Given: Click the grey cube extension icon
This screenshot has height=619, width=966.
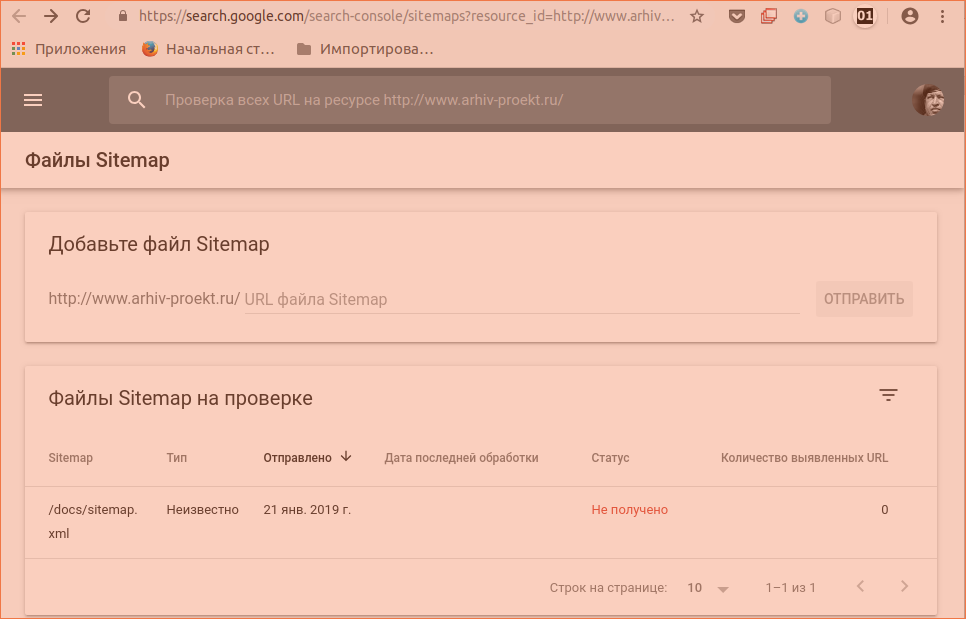Looking at the screenshot, I should pyautogui.click(x=832, y=17).
